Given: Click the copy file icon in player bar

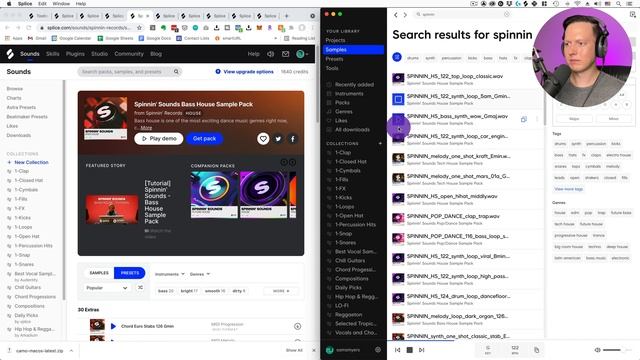Looking at the screenshot, I should point(536,350).
